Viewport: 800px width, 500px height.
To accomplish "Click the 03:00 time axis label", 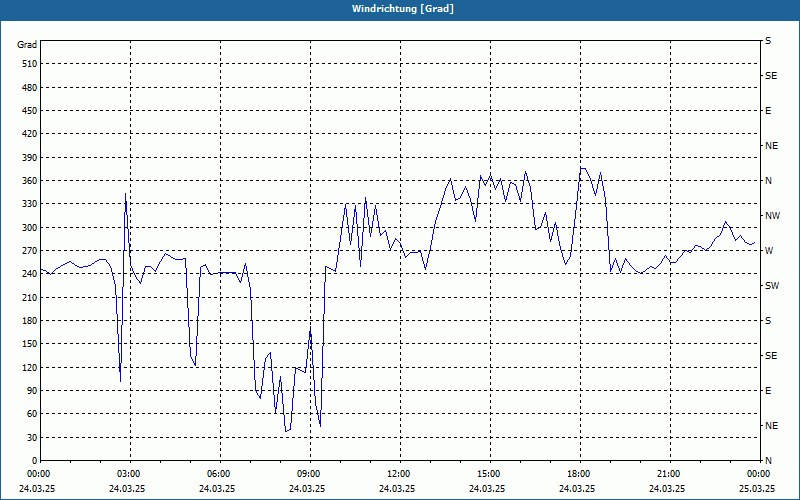I will [128, 474].
